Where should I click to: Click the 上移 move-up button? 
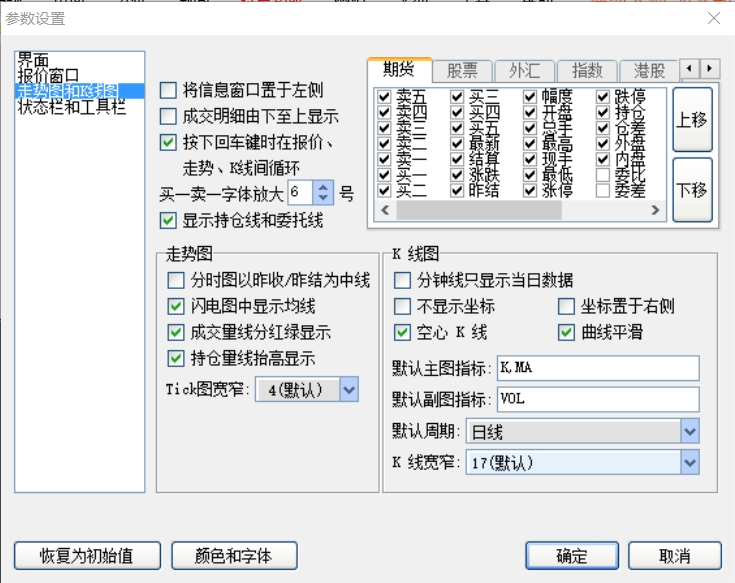pos(692,119)
